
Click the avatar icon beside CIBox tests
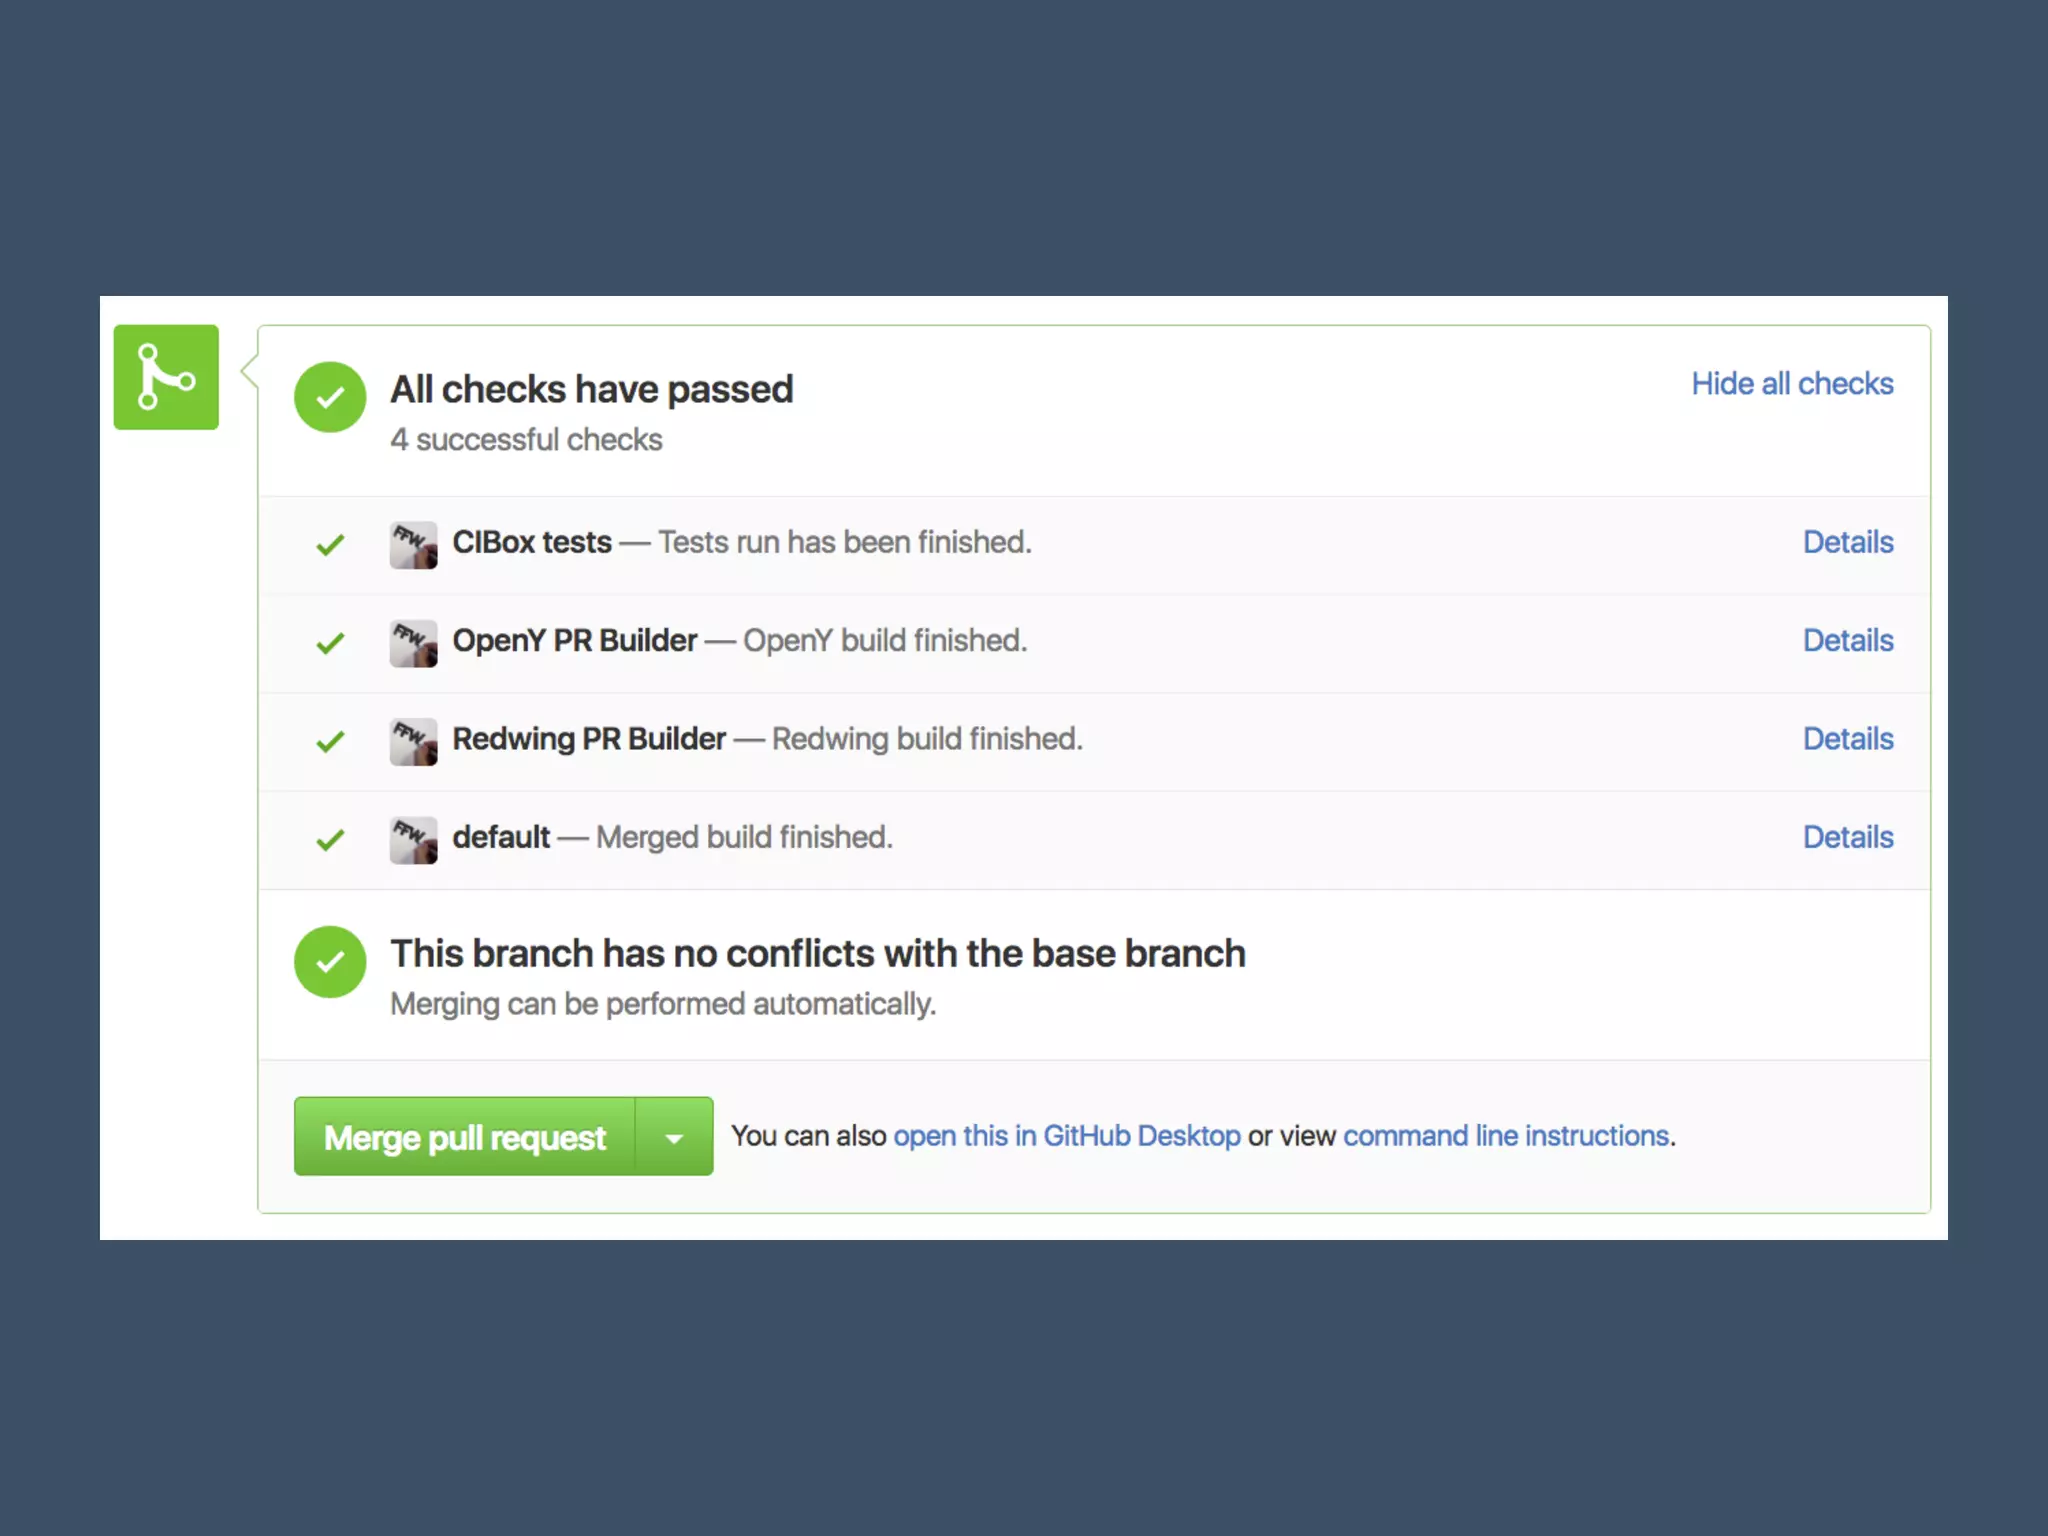point(413,545)
